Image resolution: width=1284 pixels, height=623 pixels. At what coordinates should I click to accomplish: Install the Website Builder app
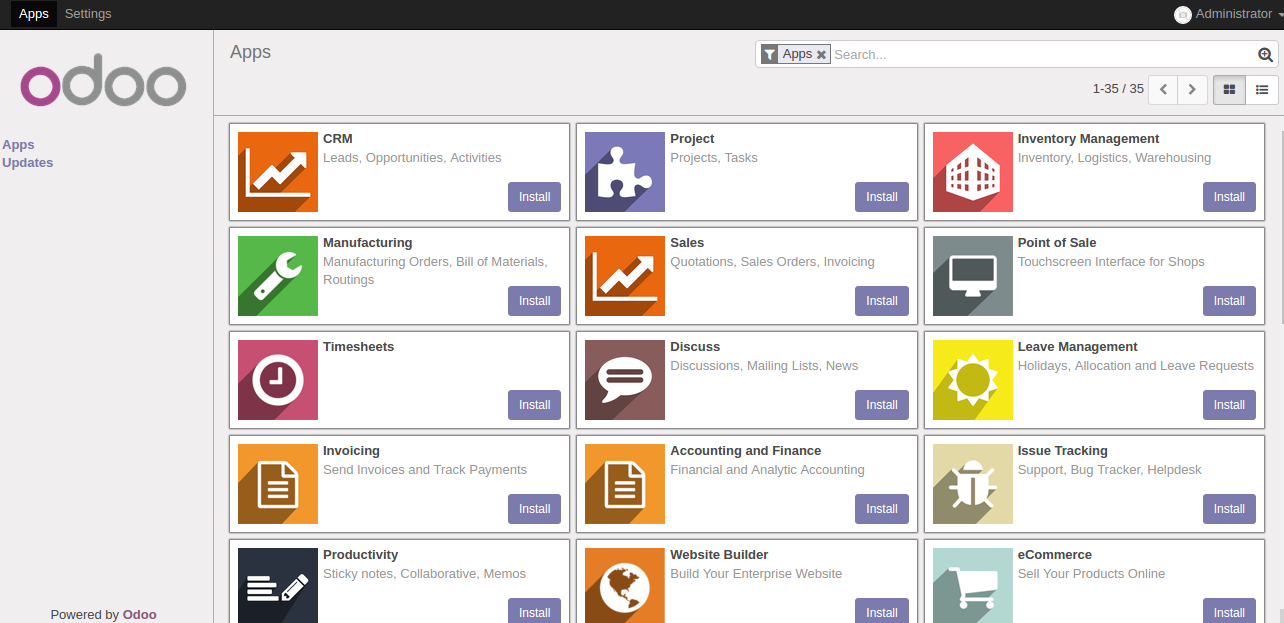[x=882, y=611]
